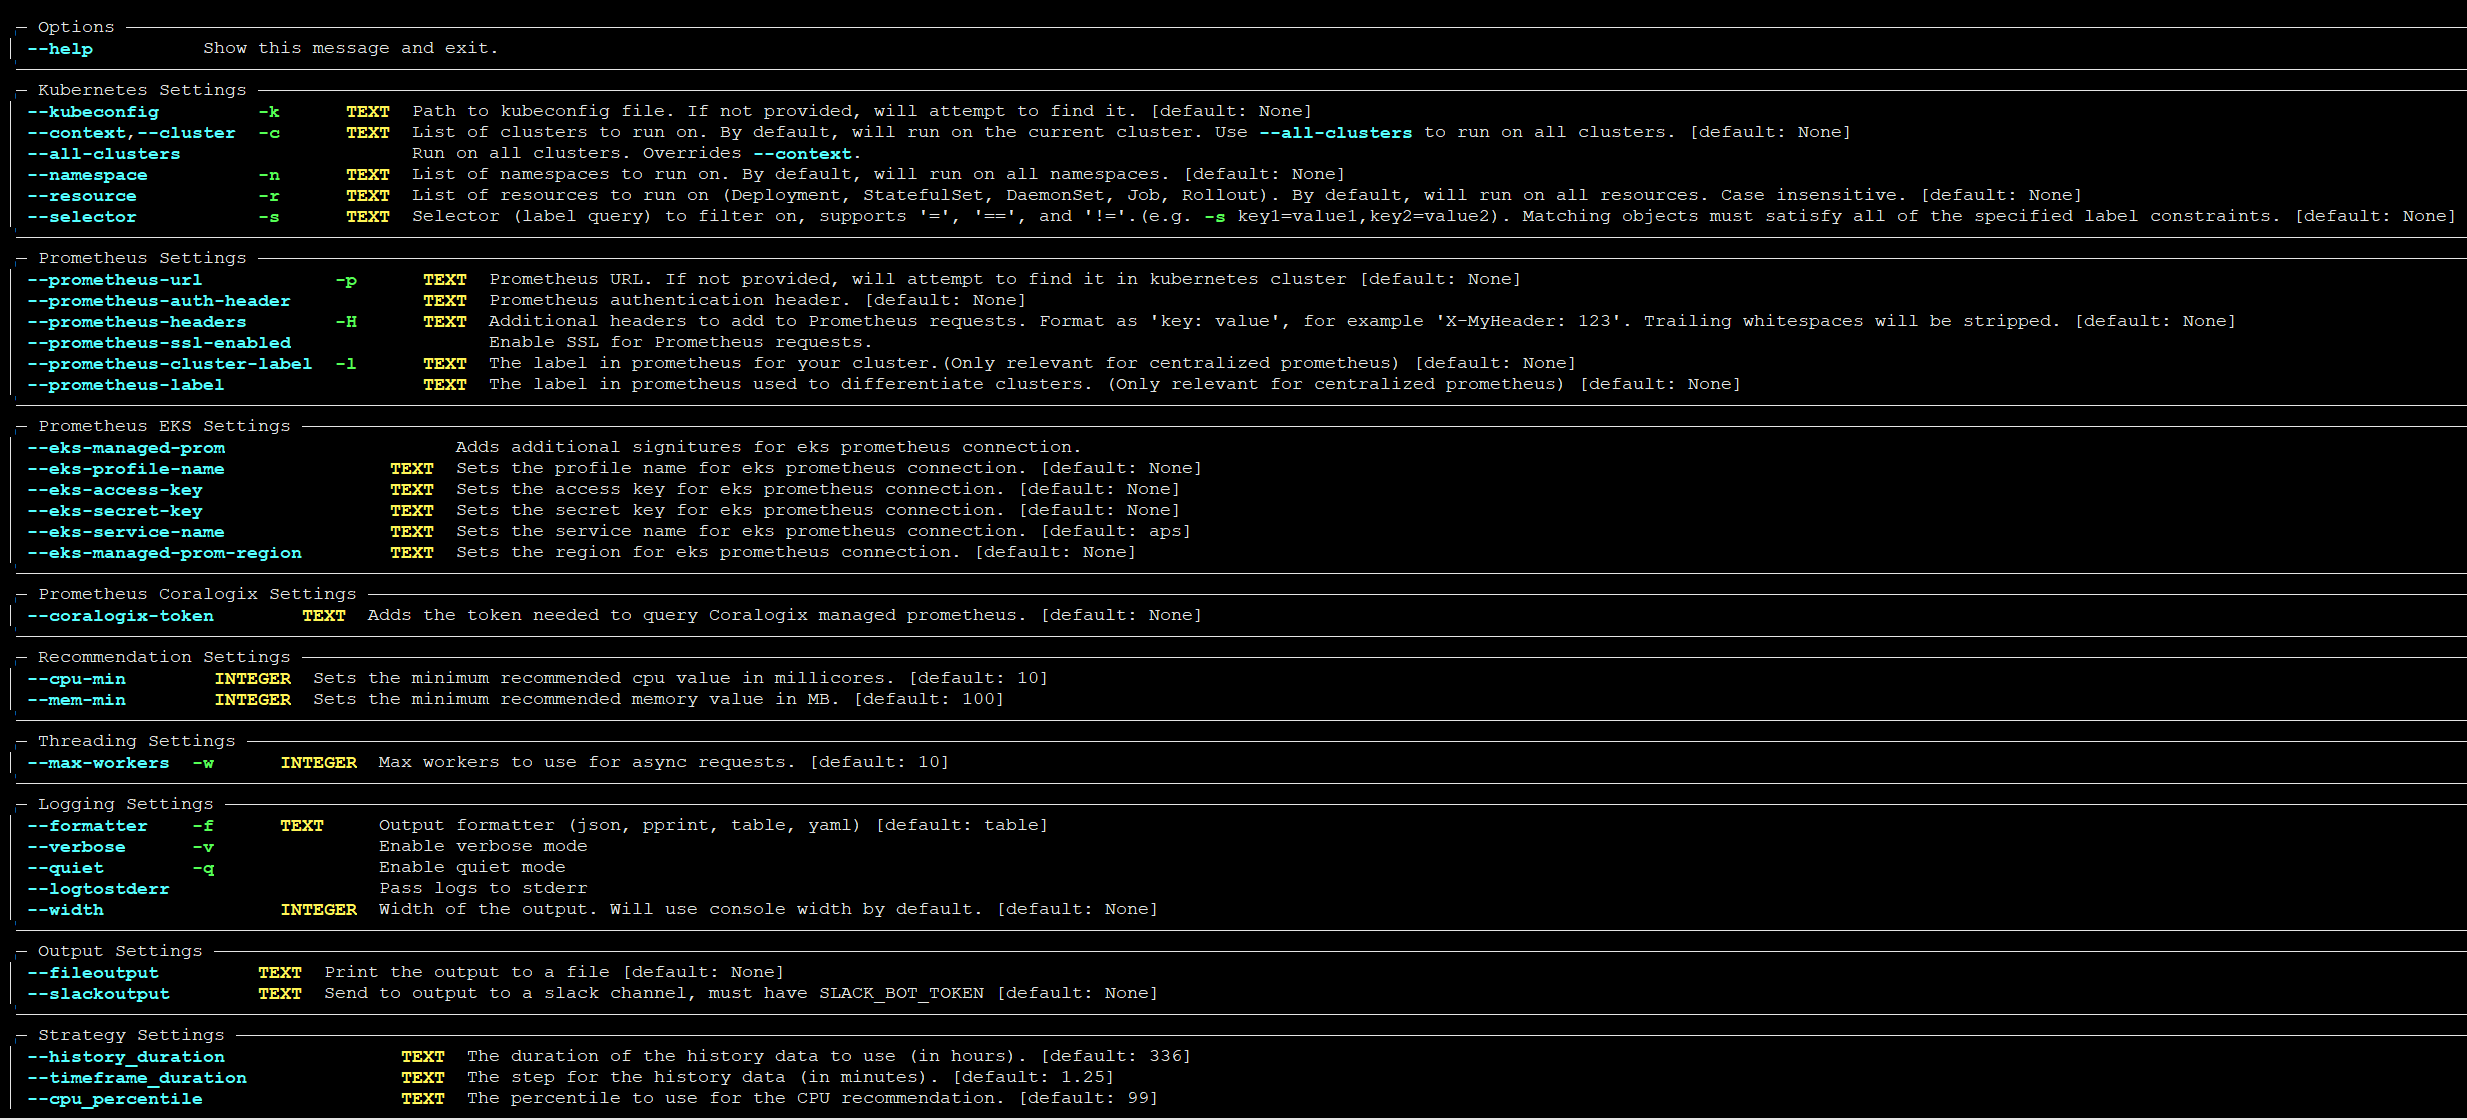The width and height of the screenshot is (2467, 1120).
Task: Click the --all-clusters option in Kubernetes Settings
Action: (x=104, y=154)
